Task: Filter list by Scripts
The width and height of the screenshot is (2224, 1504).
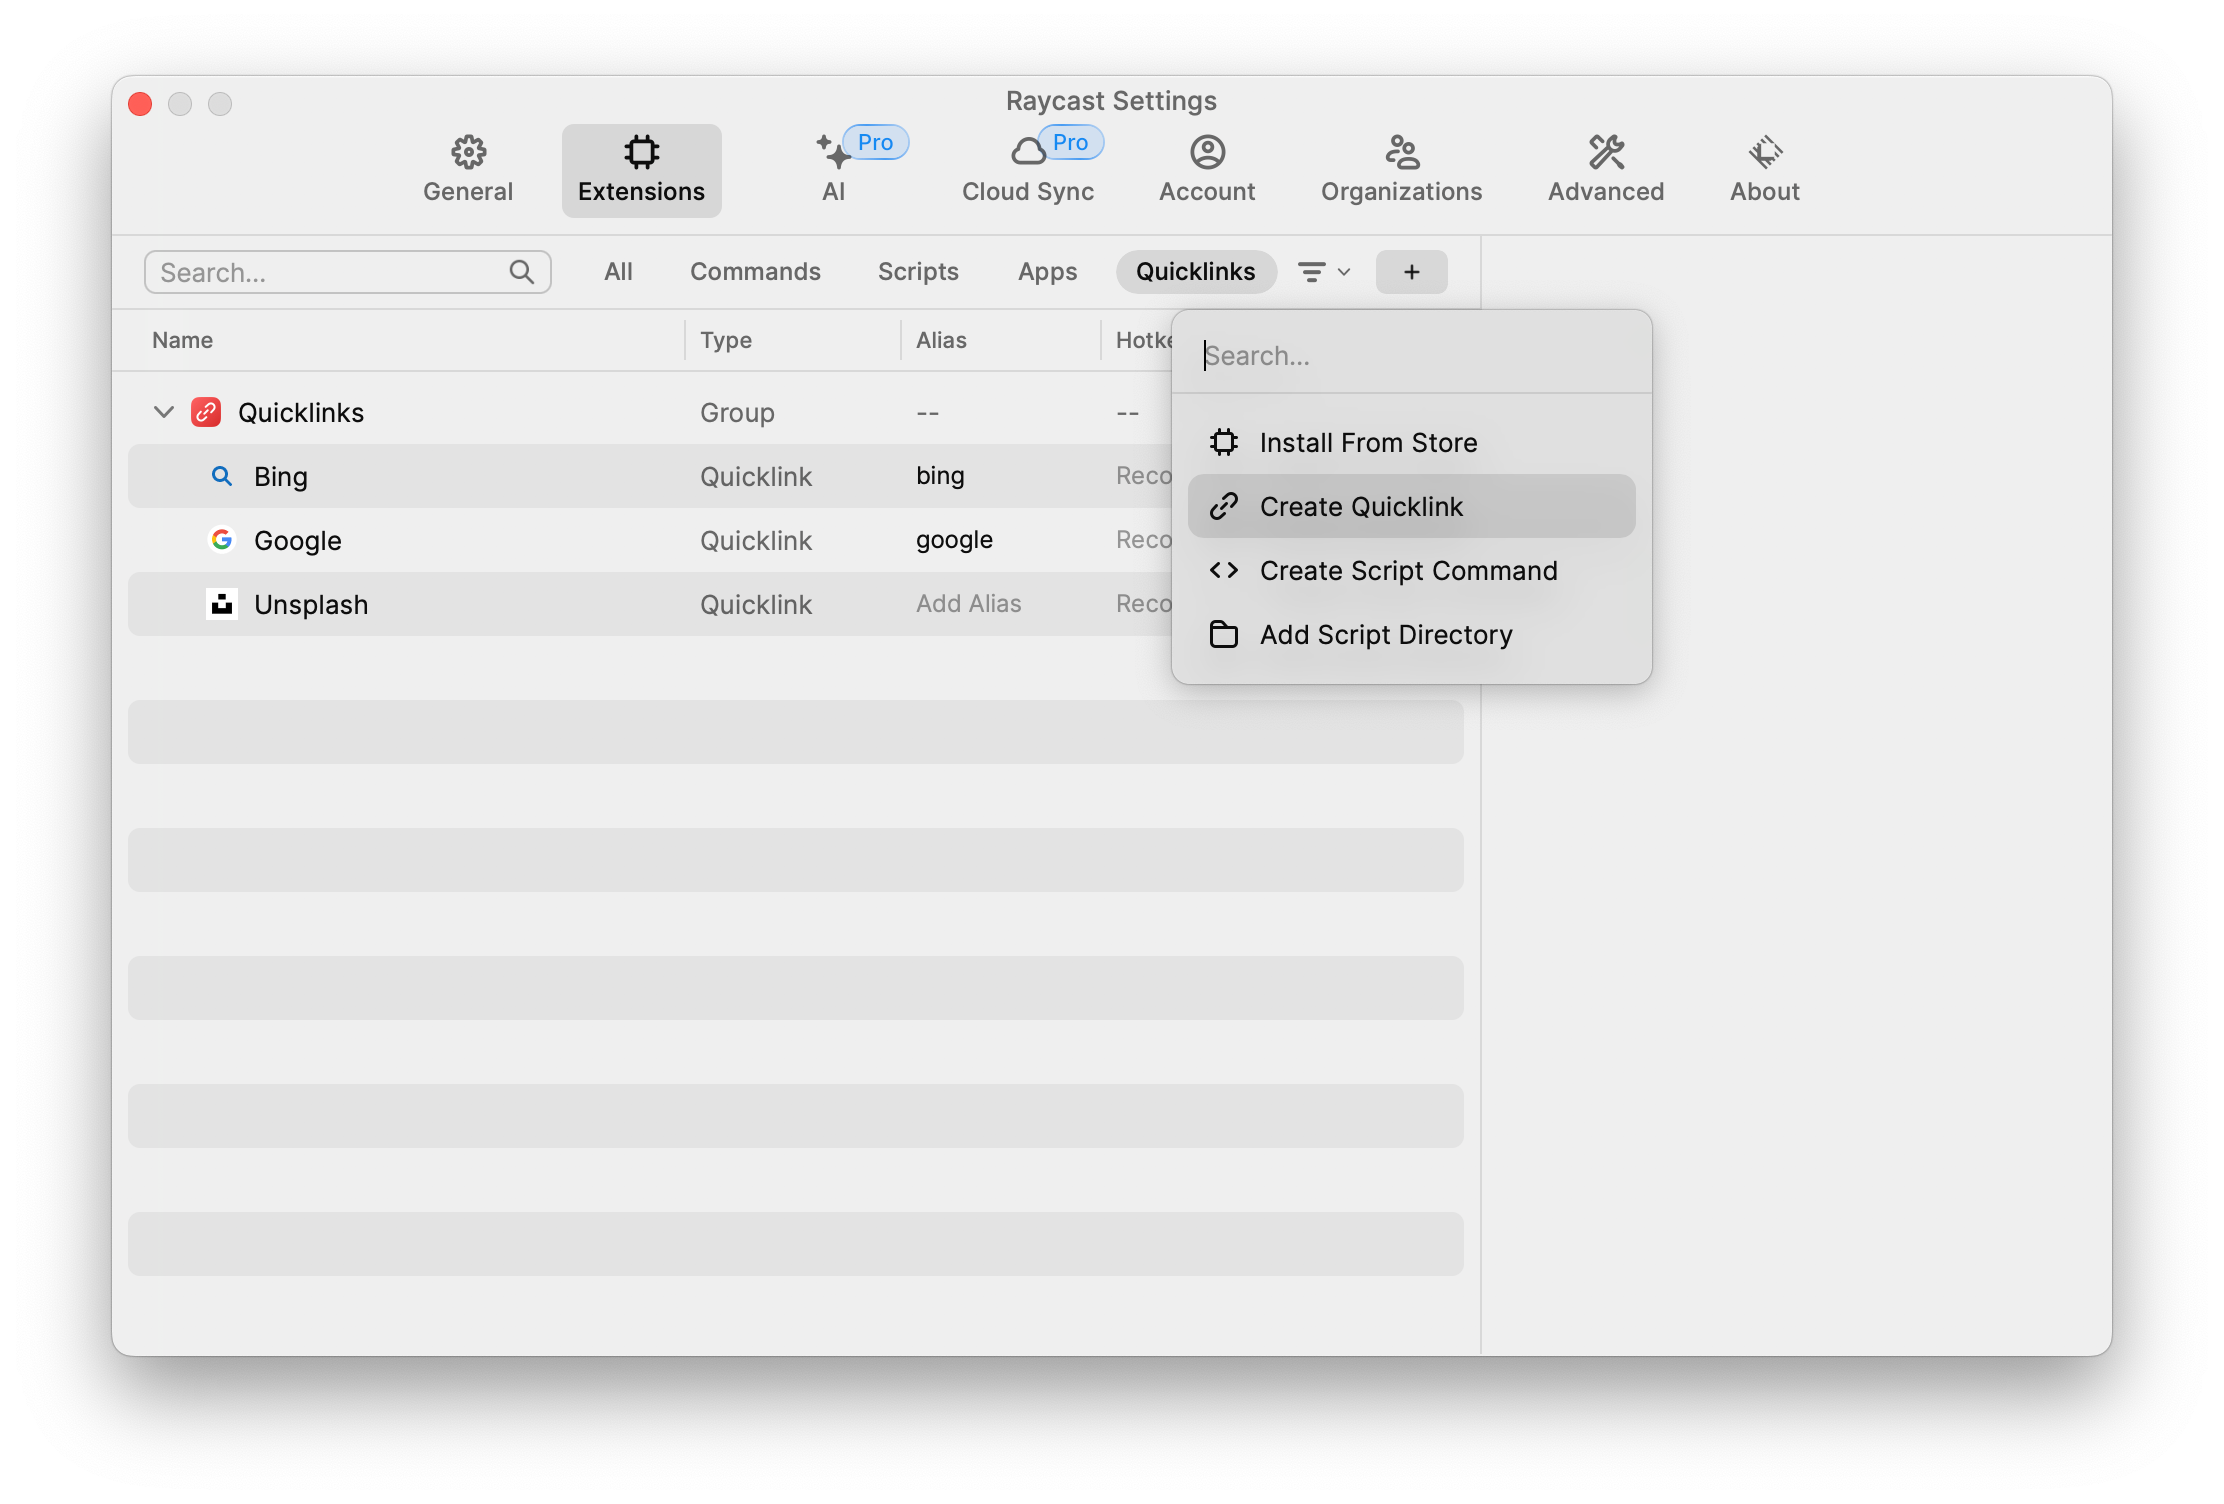Action: click(x=918, y=272)
